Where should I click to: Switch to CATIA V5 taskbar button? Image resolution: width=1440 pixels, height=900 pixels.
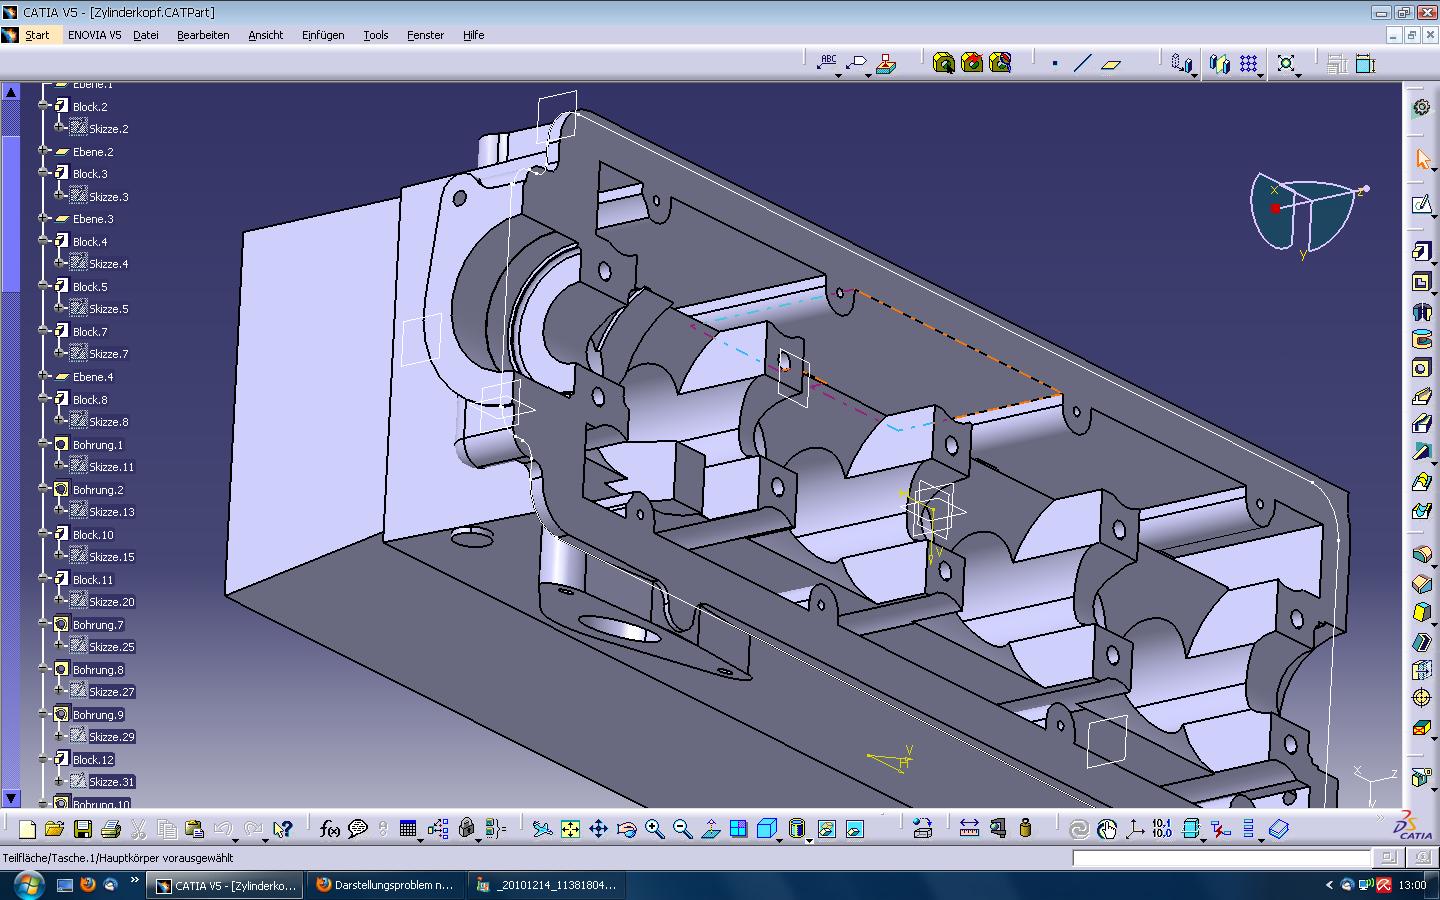pos(226,885)
